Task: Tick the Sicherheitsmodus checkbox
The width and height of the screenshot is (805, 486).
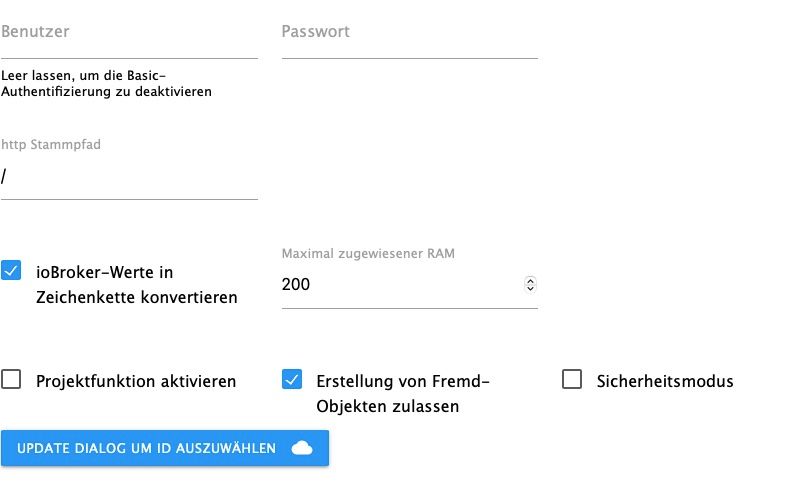Action: [x=572, y=380]
